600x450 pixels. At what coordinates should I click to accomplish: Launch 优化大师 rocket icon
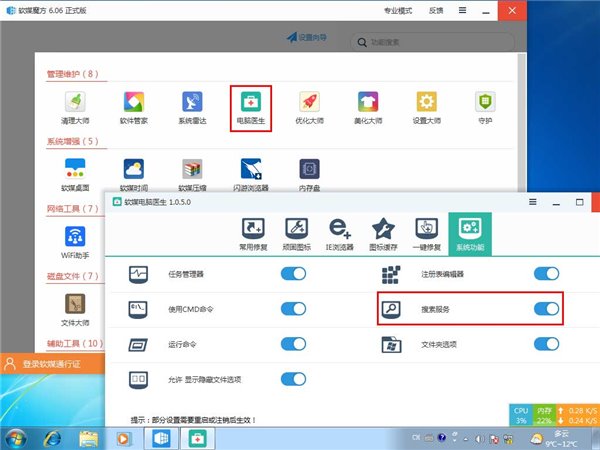tap(310, 102)
